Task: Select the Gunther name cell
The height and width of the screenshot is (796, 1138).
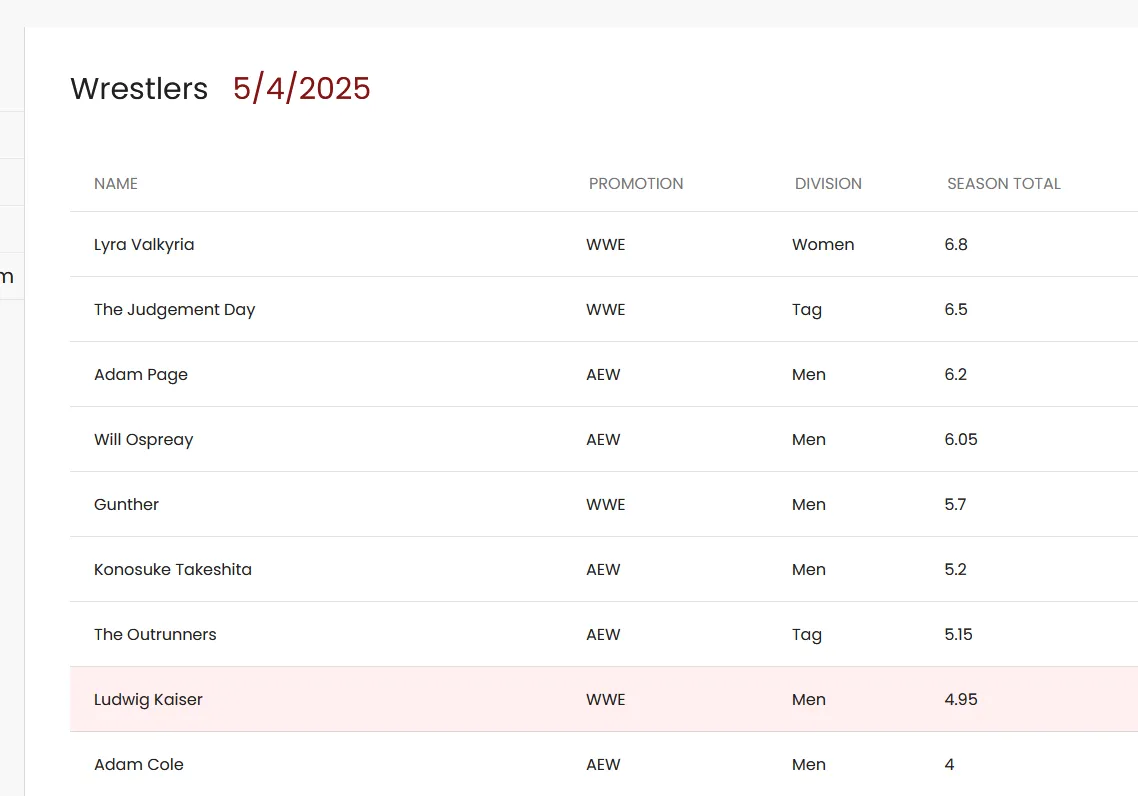Action: pyautogui.click(x=126, y=504)
